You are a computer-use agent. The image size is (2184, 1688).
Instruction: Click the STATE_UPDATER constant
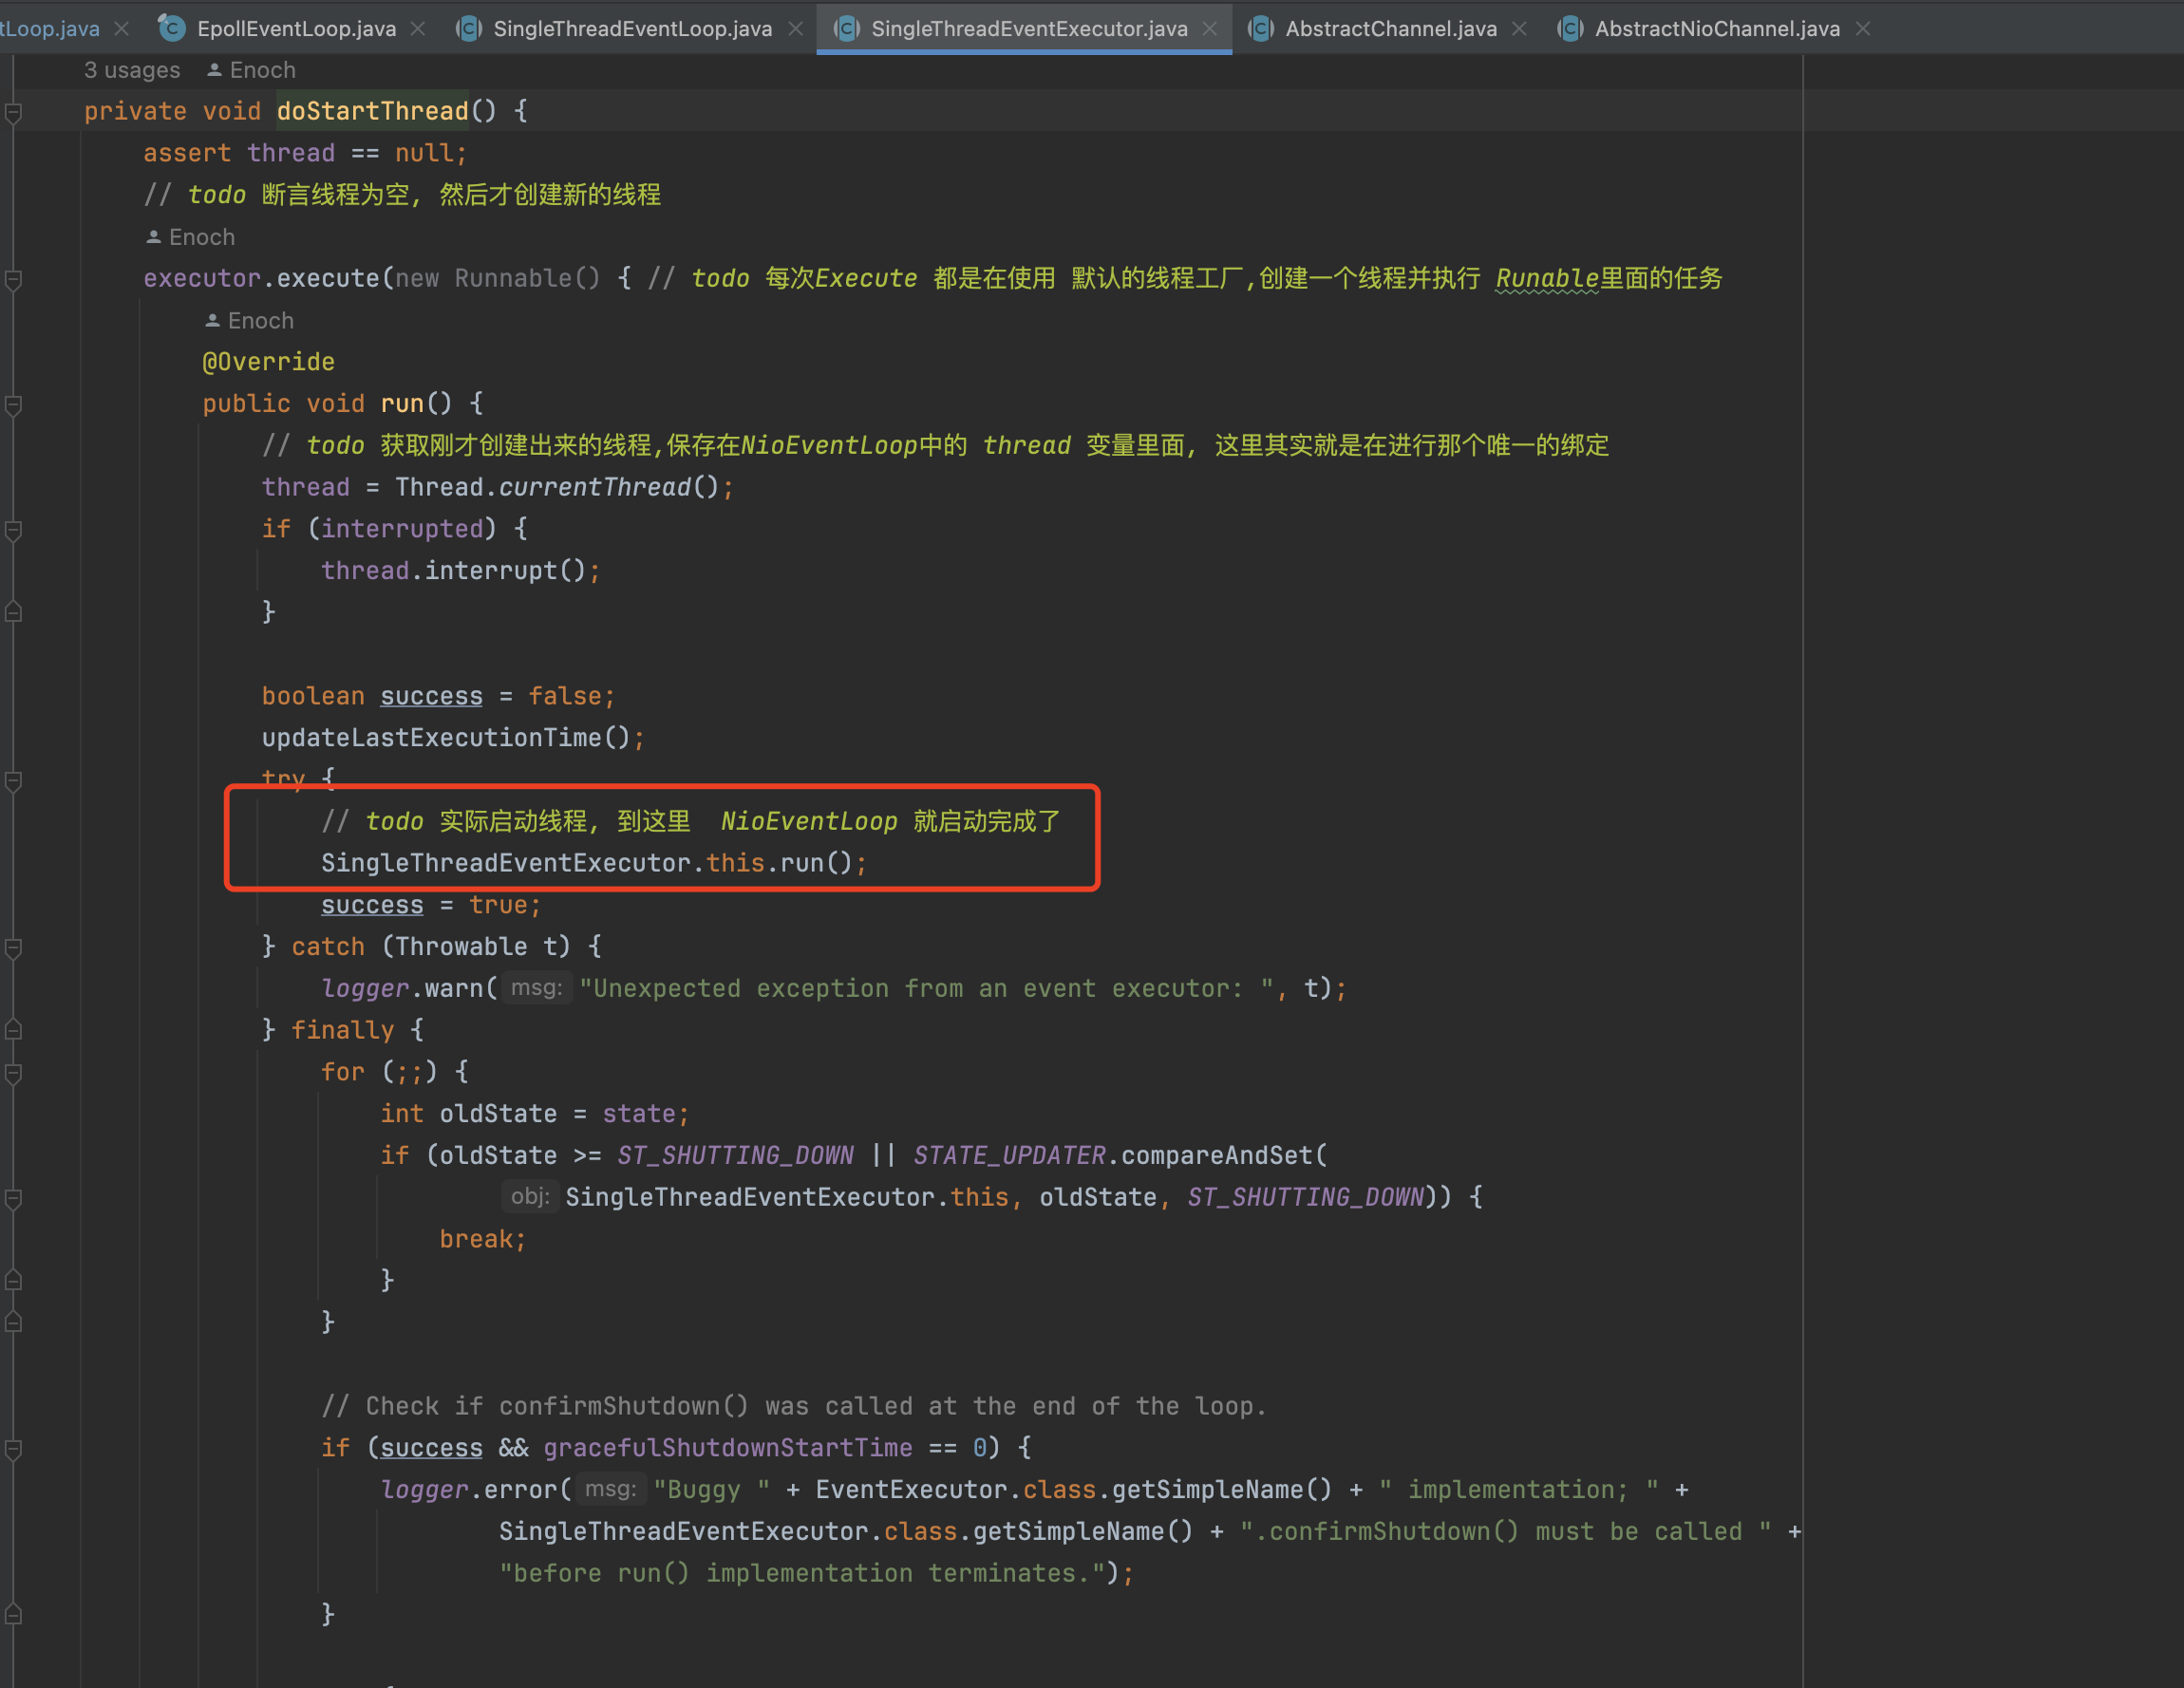[1009, 1155]
